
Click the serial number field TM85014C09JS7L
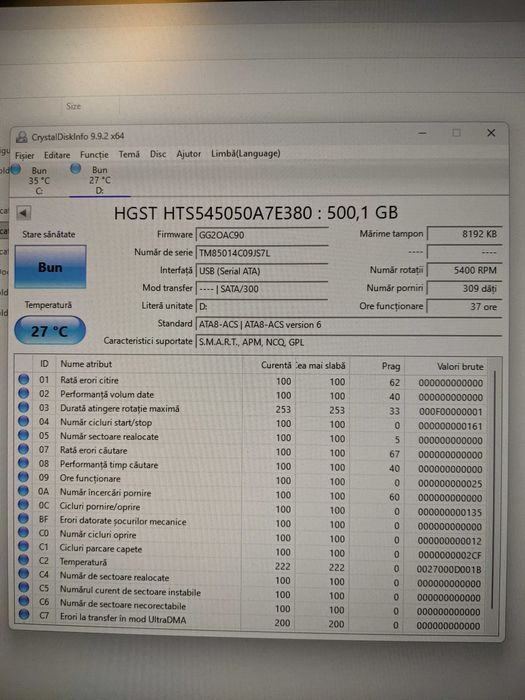pyautogui.click(x=262, y=253)
